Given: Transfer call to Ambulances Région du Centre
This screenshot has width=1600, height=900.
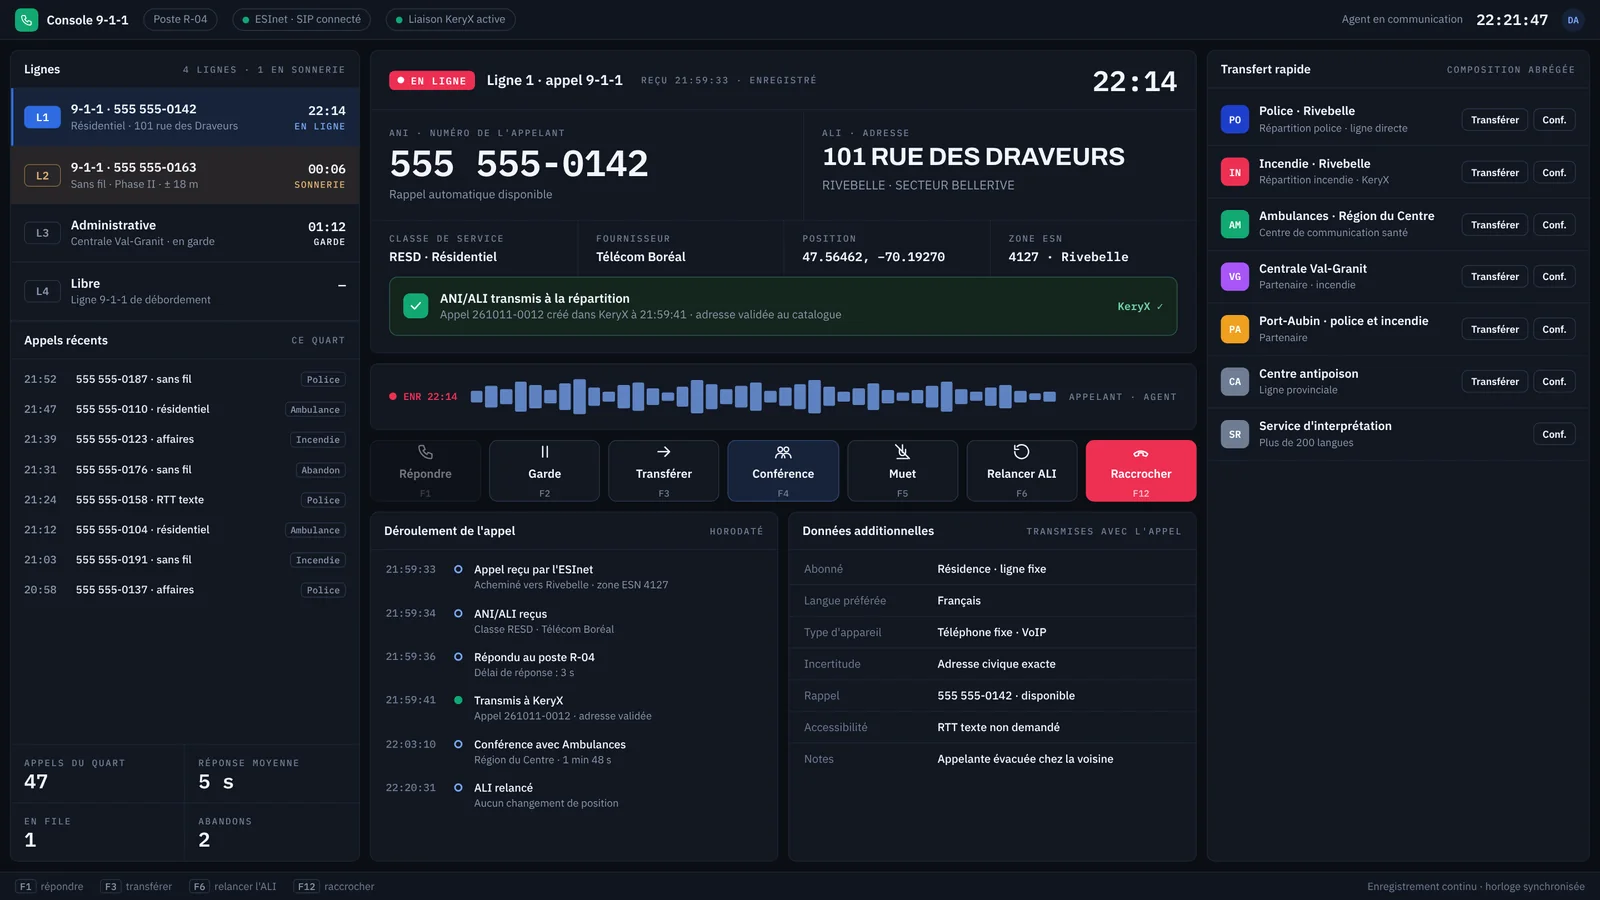Looking at the screenshot, I should click(1495, 225).
